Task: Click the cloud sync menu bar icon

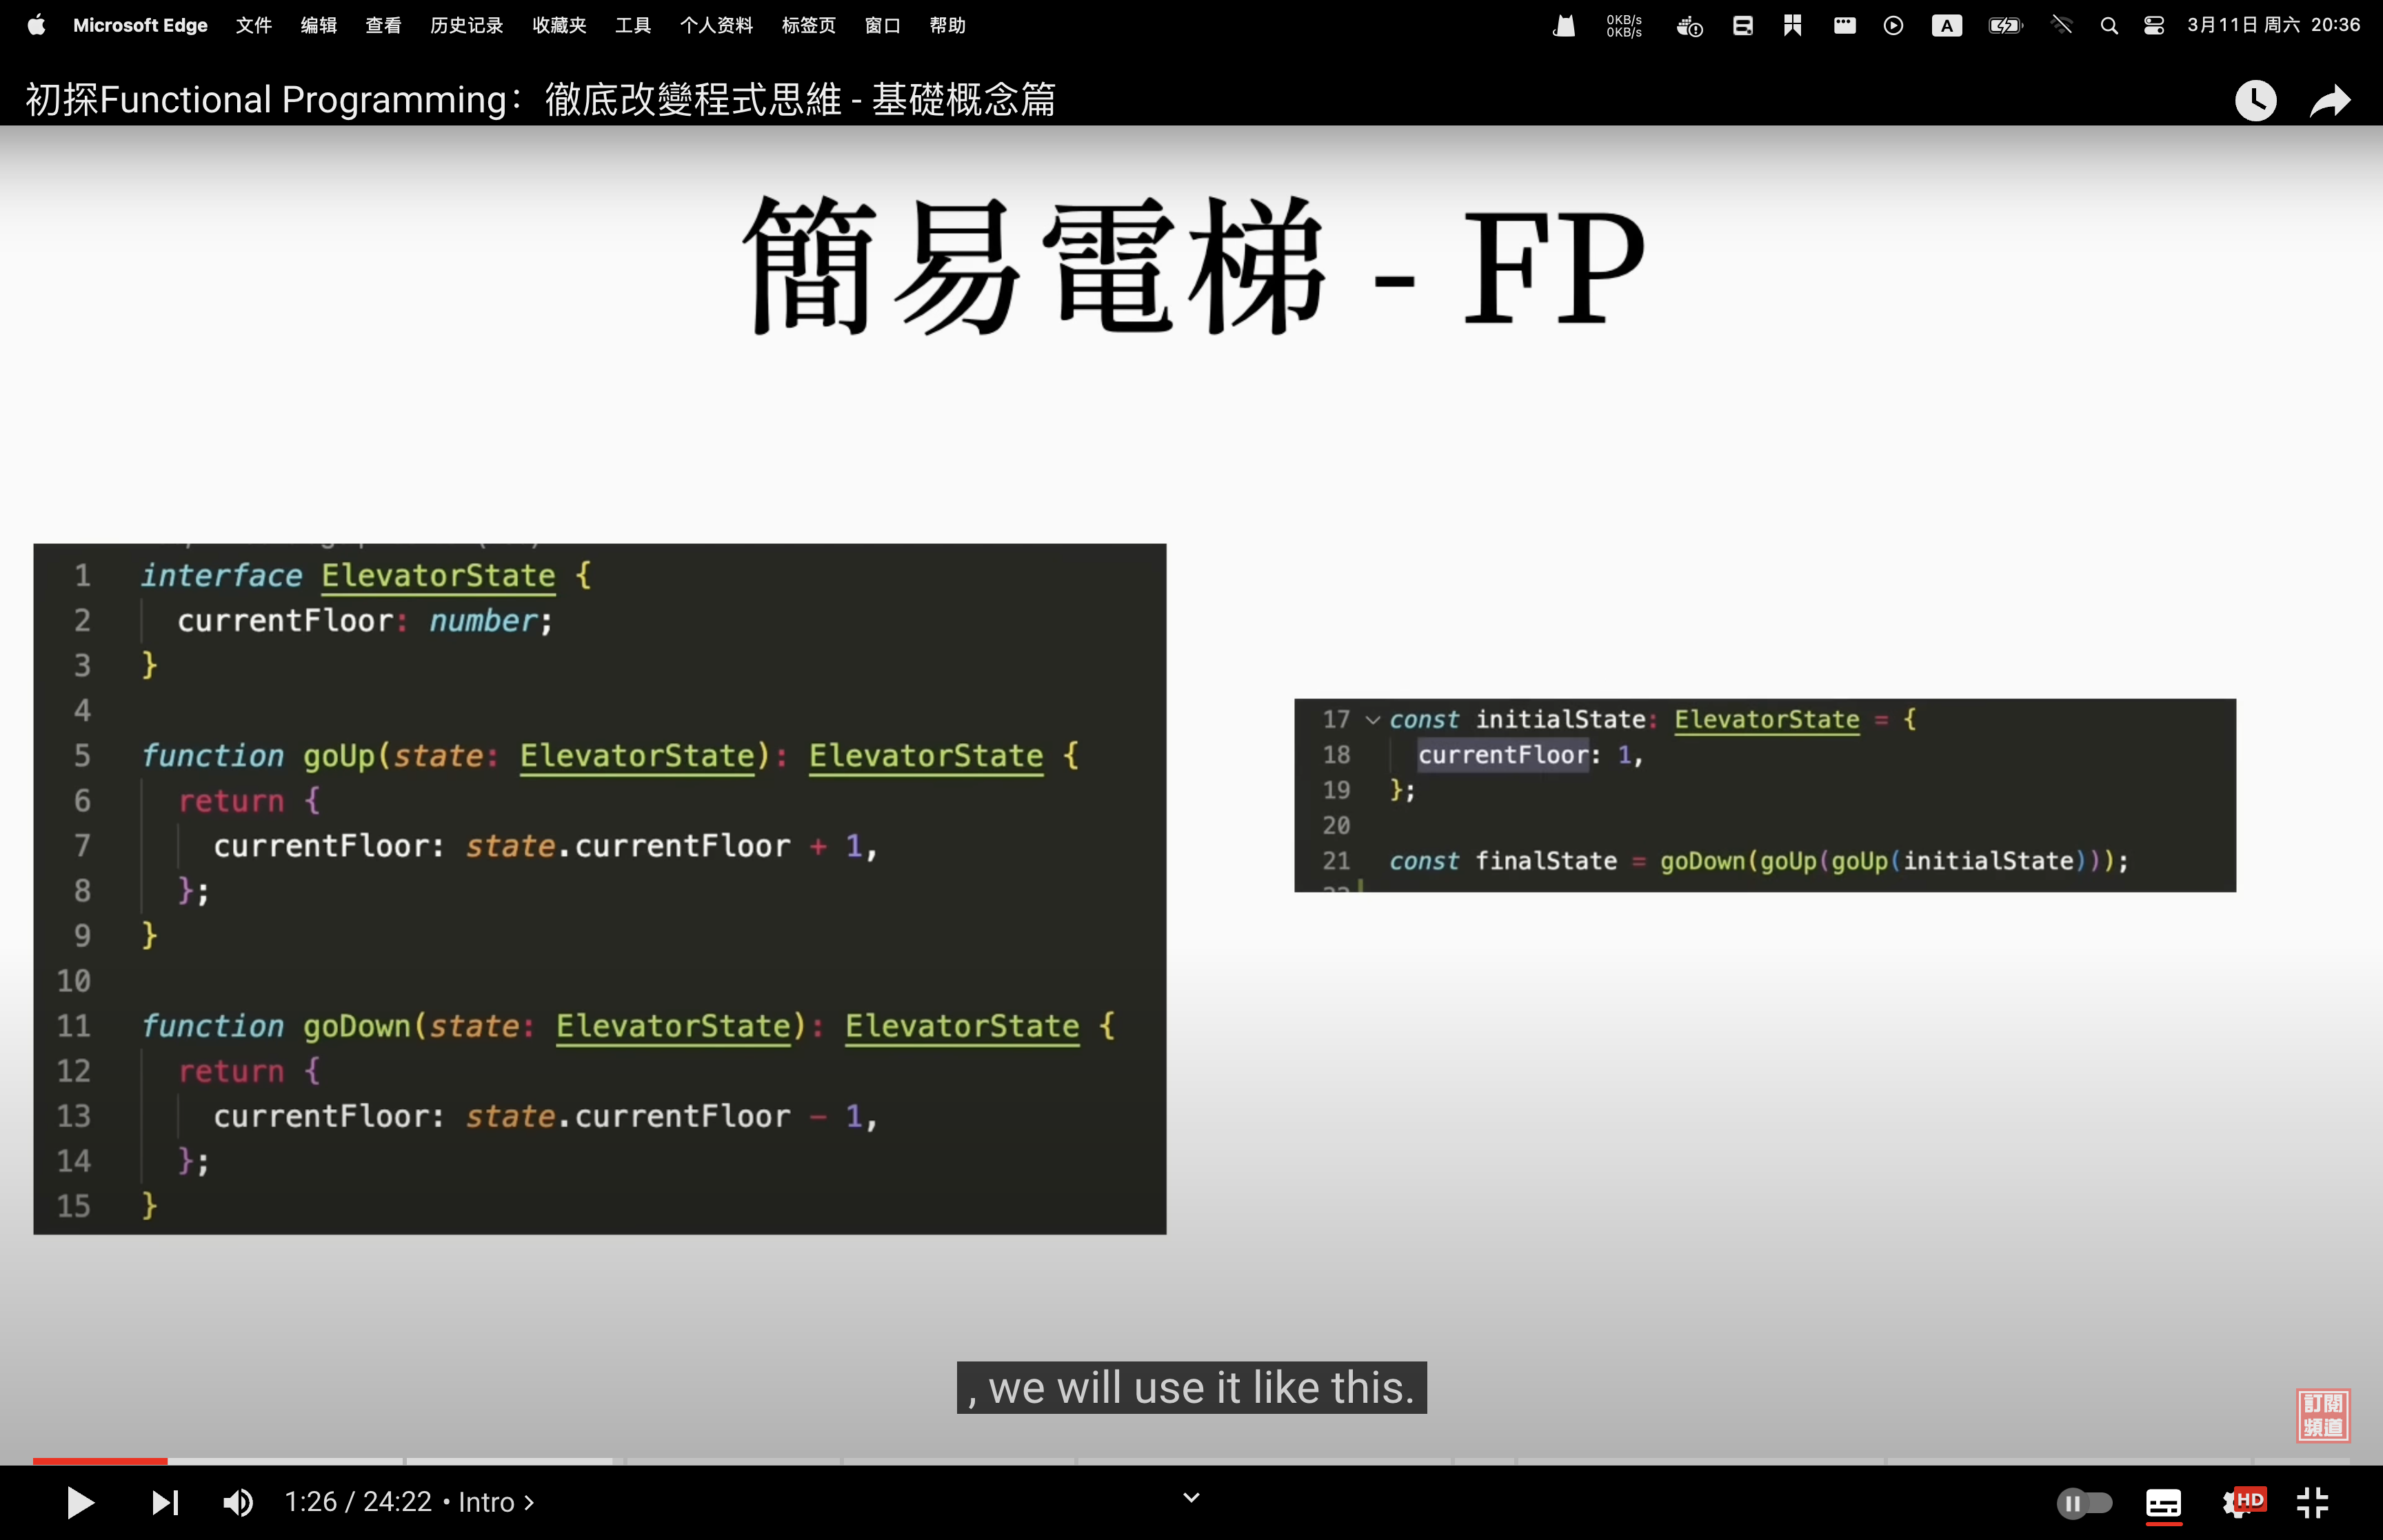Action: click(1690, 26)
